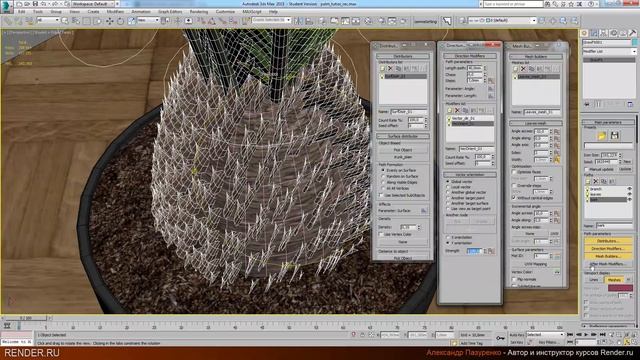Image resolution: width=640 pixels, height=360 pixels.
Task: Open the Motion command panel tab
Action: pyautogui.click(x=613, y=33)
